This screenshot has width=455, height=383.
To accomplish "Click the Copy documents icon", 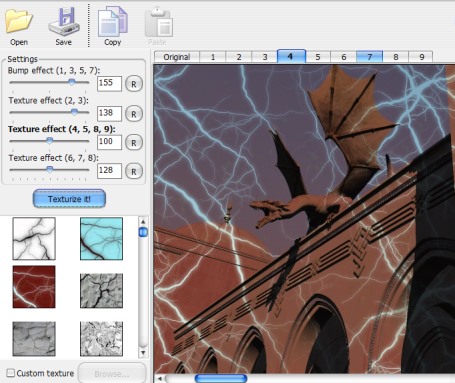I will [x=113, y=22].
